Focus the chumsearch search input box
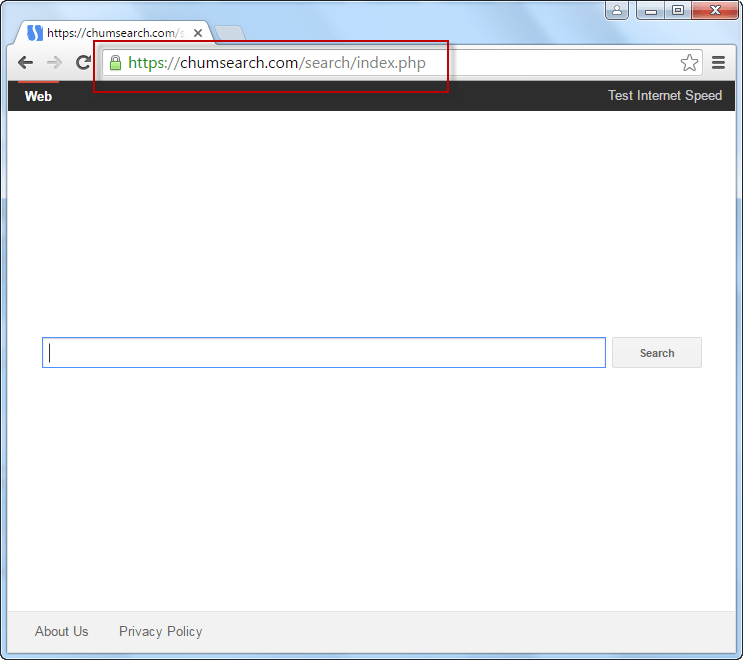This screenshot has width=743, height=660. tap(324, 353)
